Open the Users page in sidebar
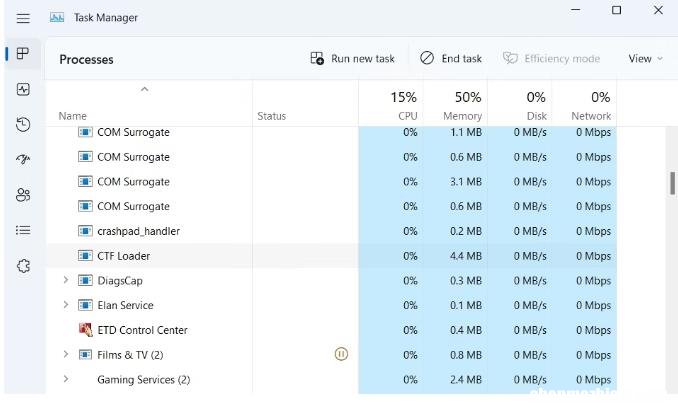The height and width of the screenshot is (411, 678). [23, 195]
